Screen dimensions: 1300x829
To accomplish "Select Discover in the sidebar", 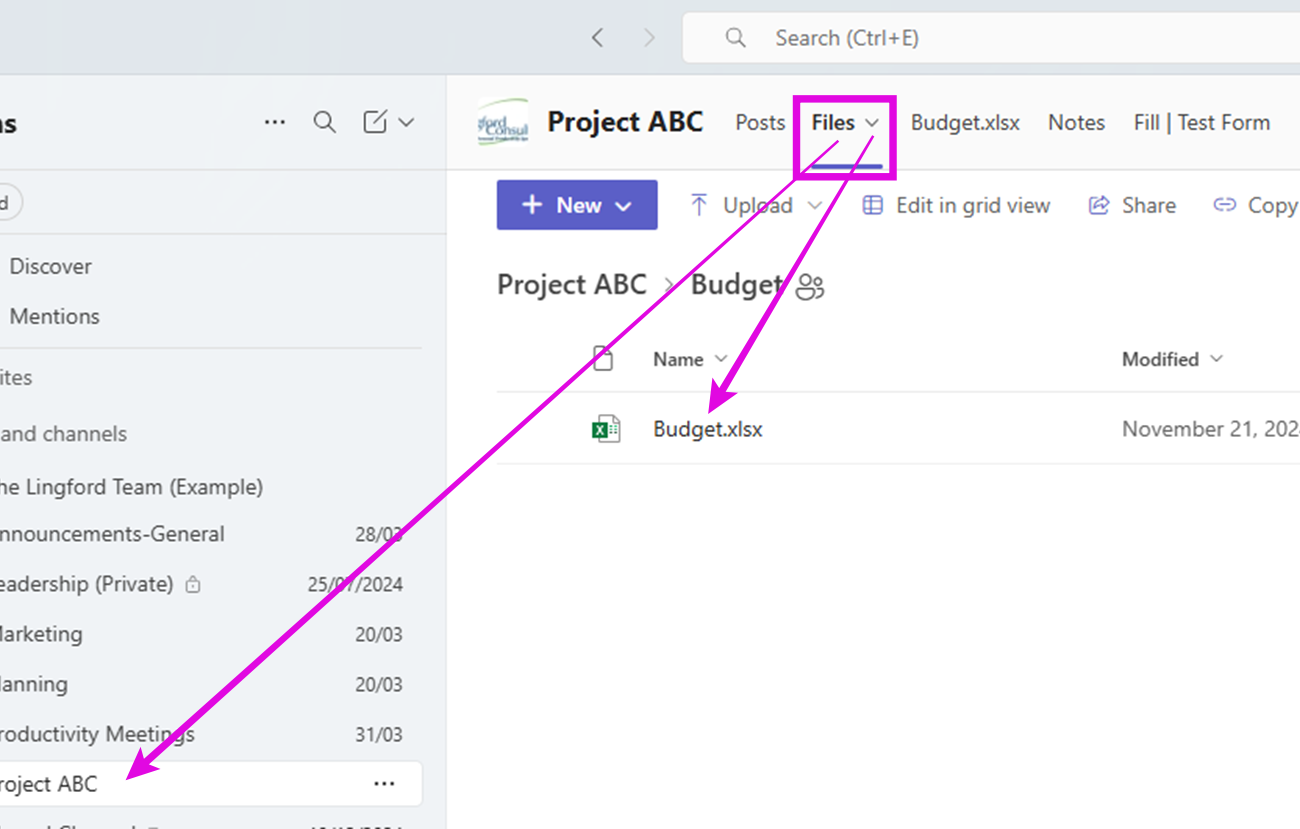I will point(50,266).
